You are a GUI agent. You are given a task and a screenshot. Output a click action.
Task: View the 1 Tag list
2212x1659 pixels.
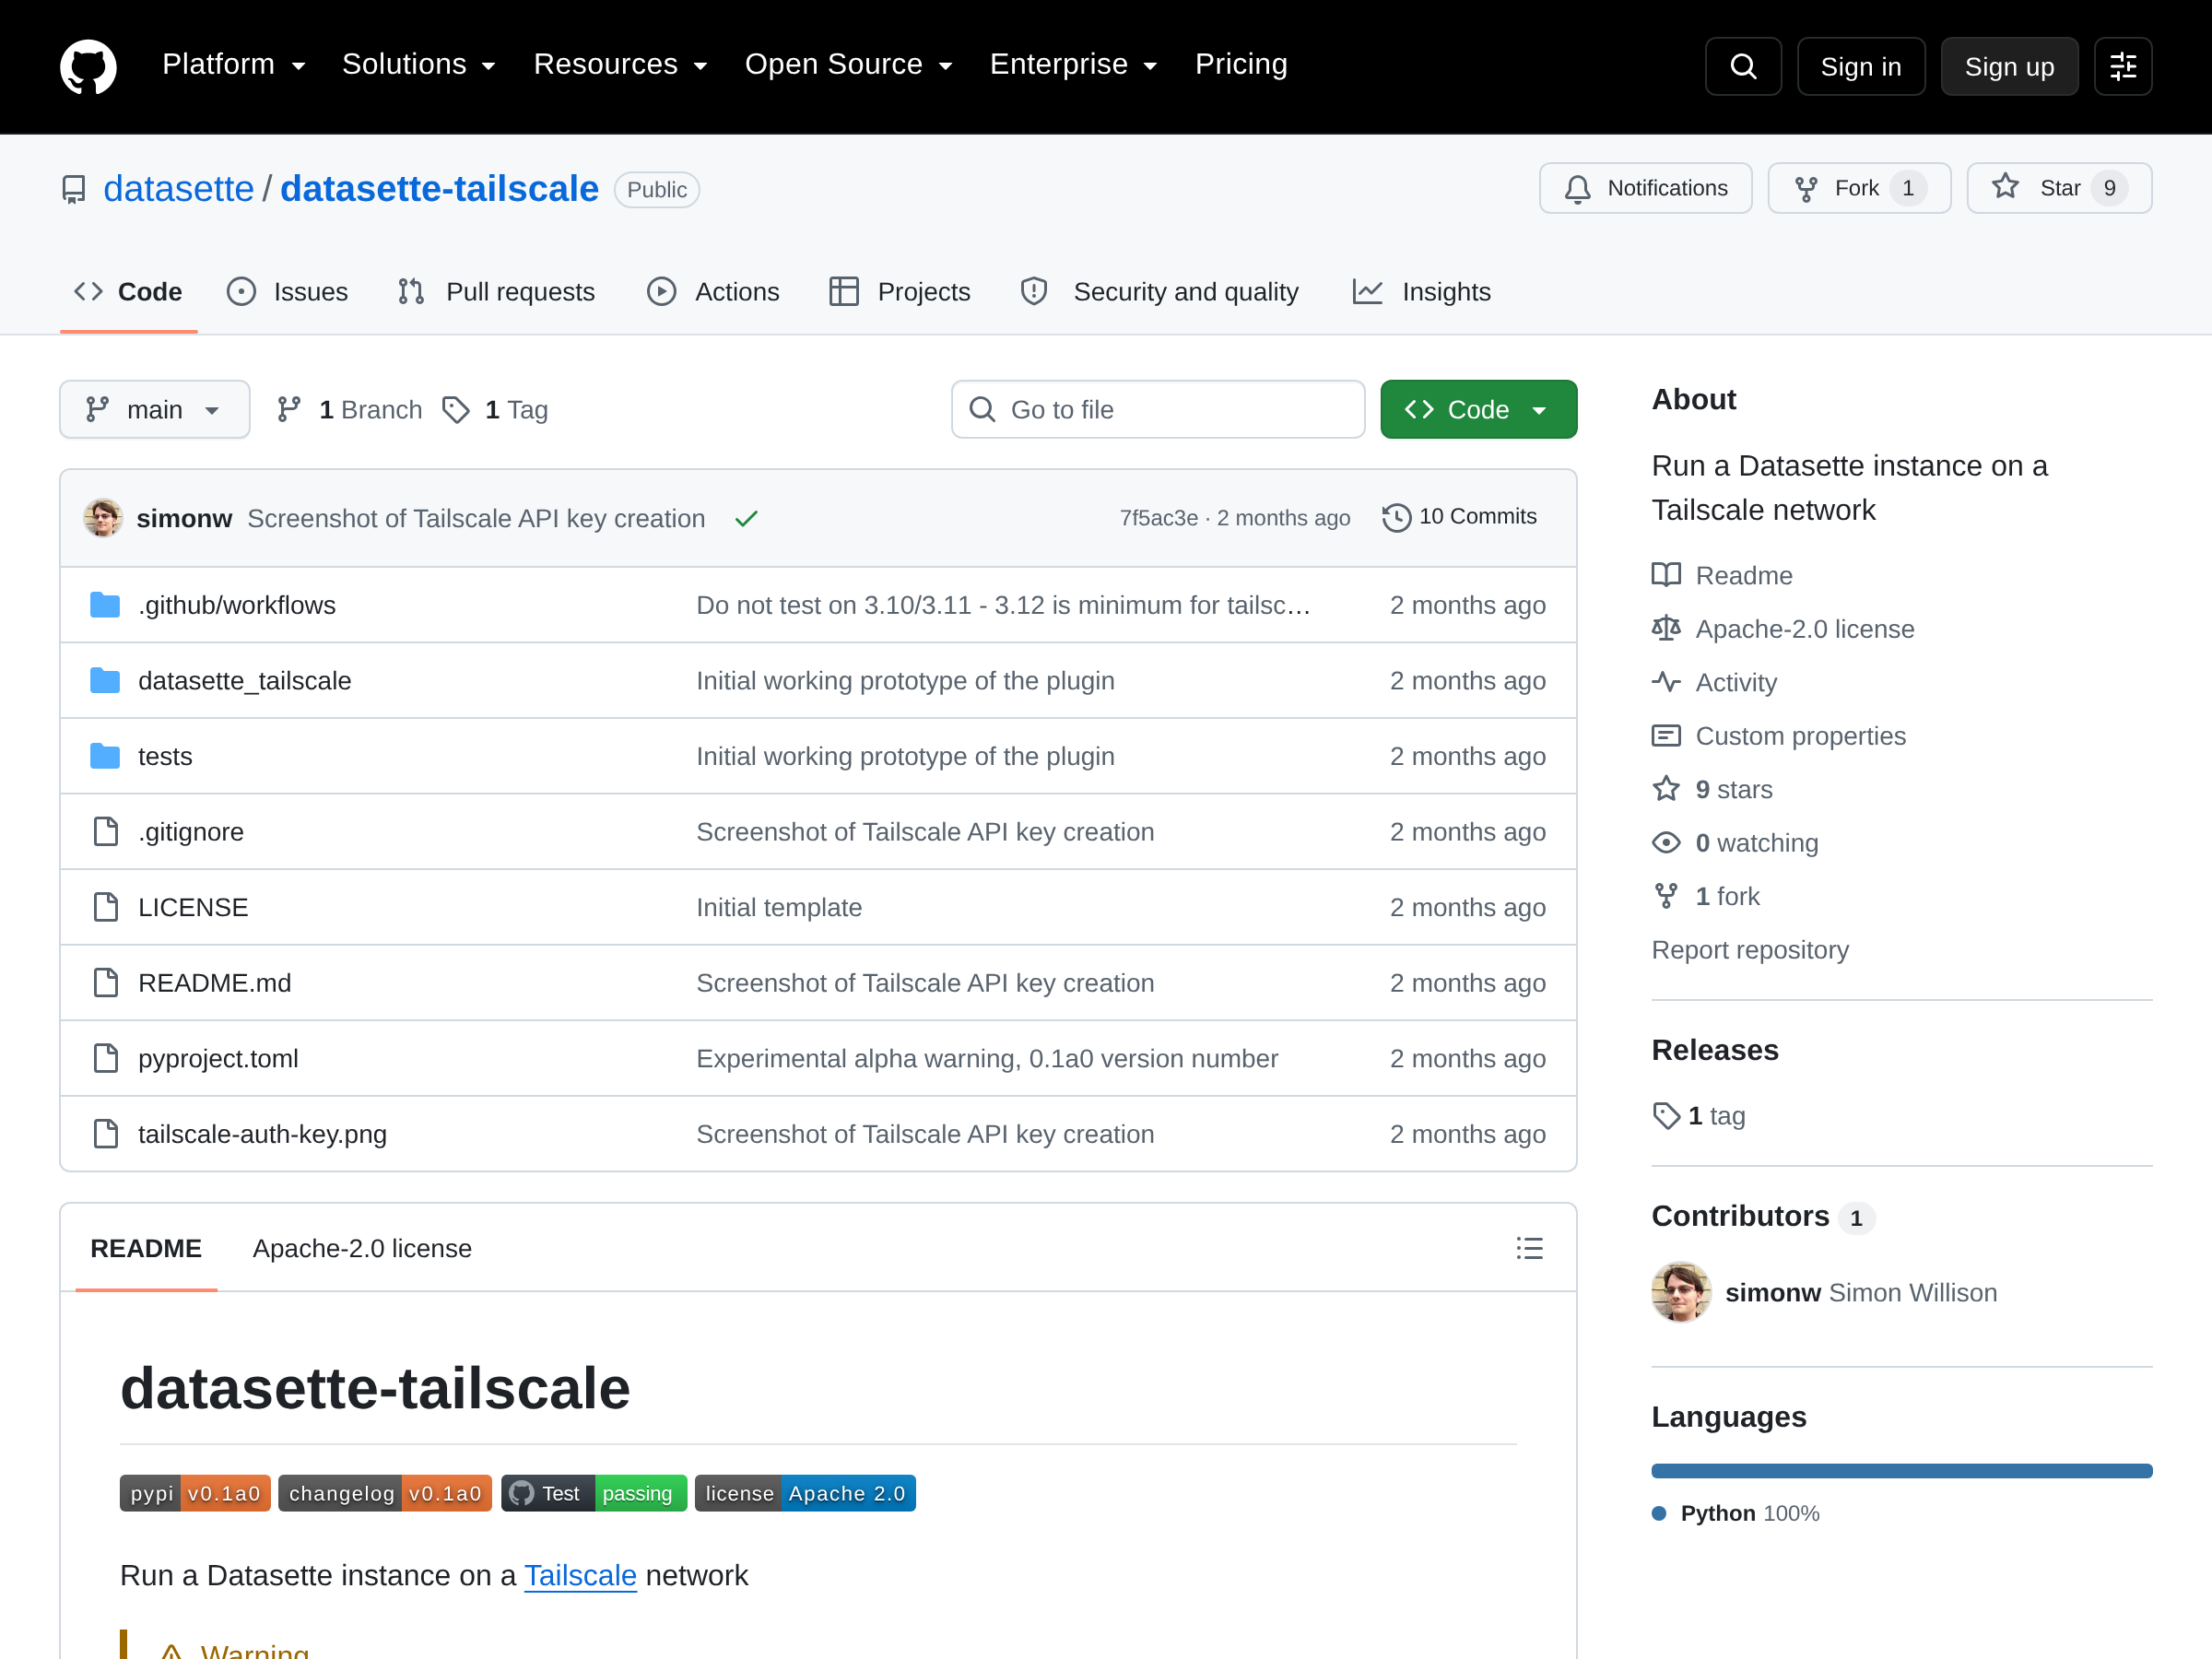496,410
